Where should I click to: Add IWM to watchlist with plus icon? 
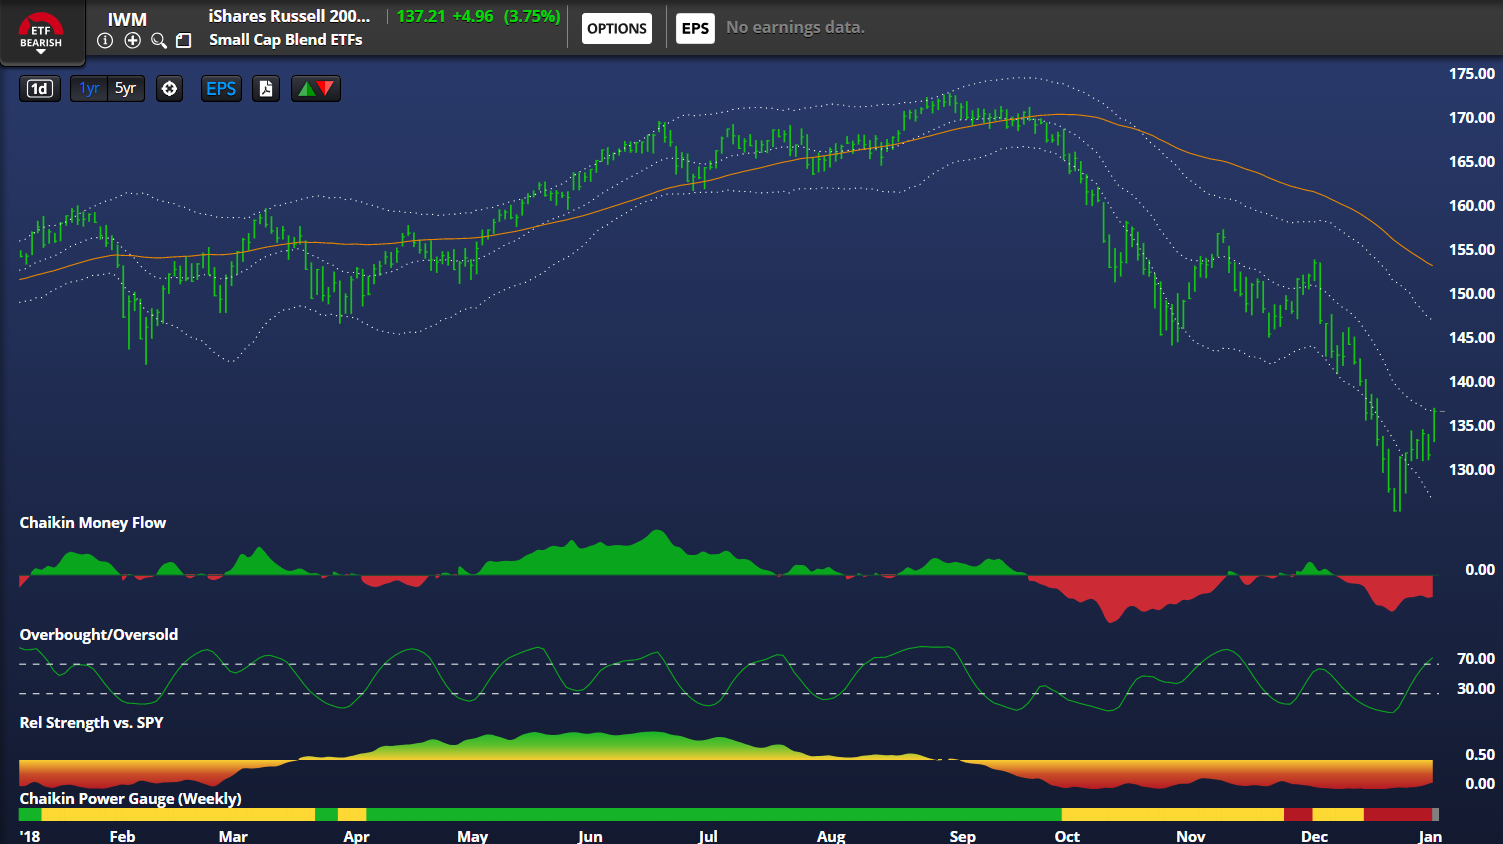pyautogui.click(x=132, y=40)
